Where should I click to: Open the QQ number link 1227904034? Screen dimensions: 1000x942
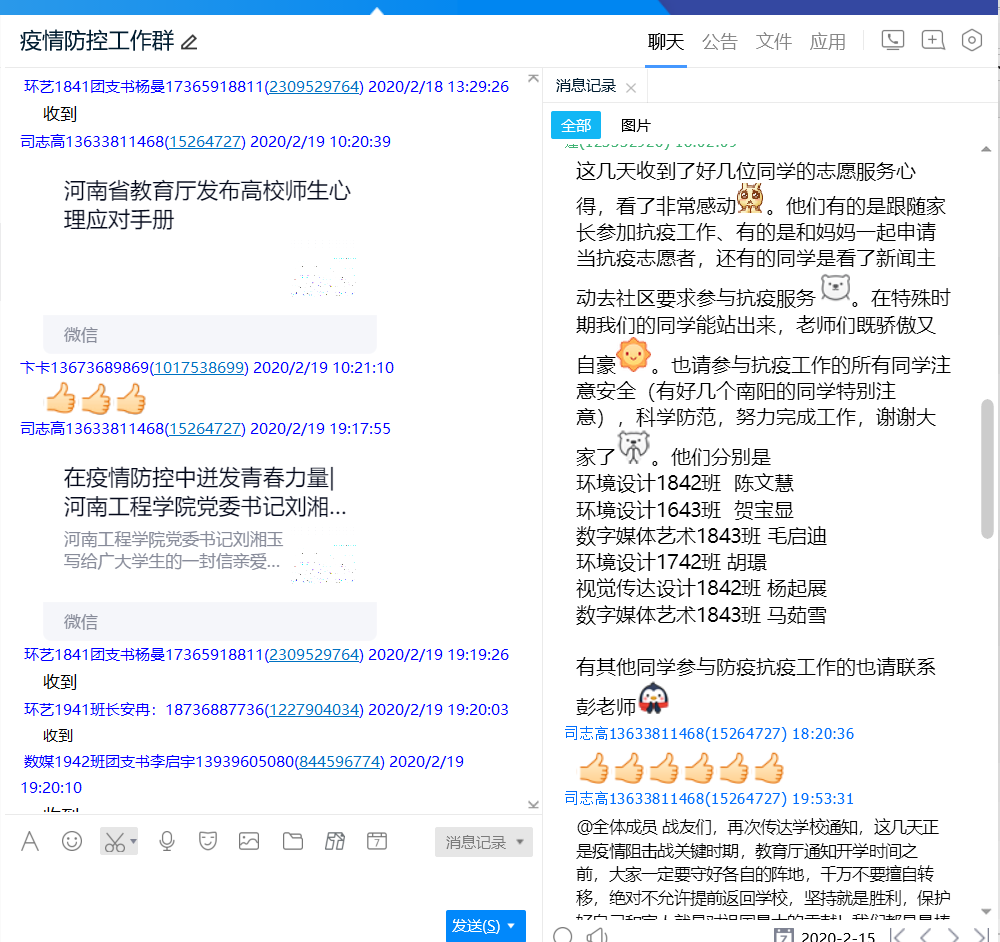[x=314, y=710]
